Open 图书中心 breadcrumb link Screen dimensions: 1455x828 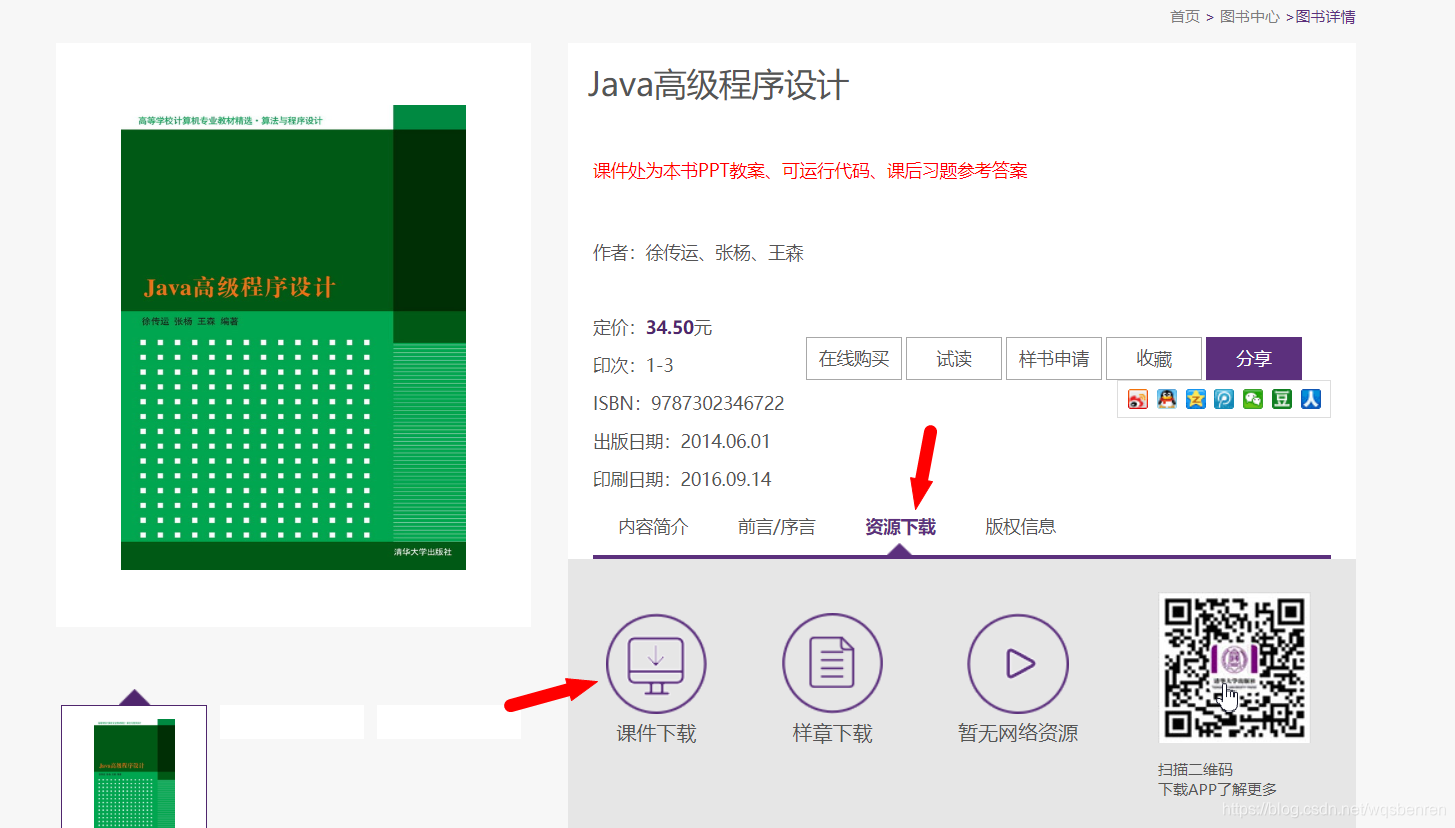[x=1250, y=16]
